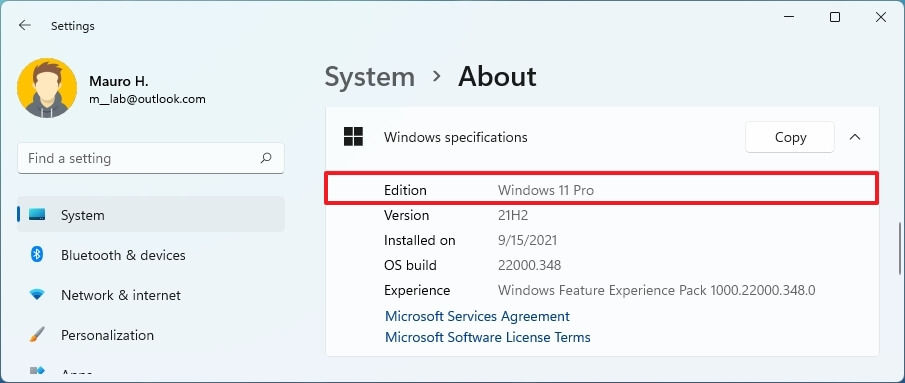Click the Windows Feature Experience Pack value
Image resolution: width=905 pixels, height=383 pixels.
tap(656, 290)
